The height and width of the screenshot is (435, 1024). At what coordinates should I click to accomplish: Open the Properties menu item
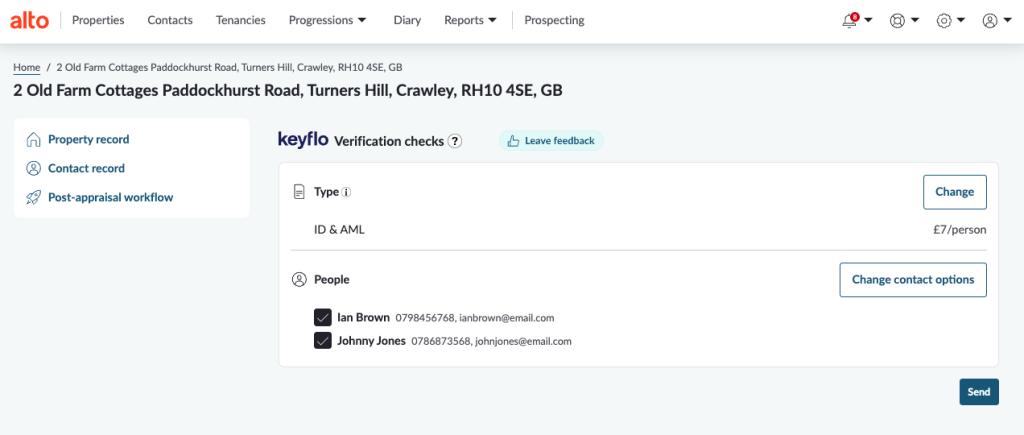[98, 20]
